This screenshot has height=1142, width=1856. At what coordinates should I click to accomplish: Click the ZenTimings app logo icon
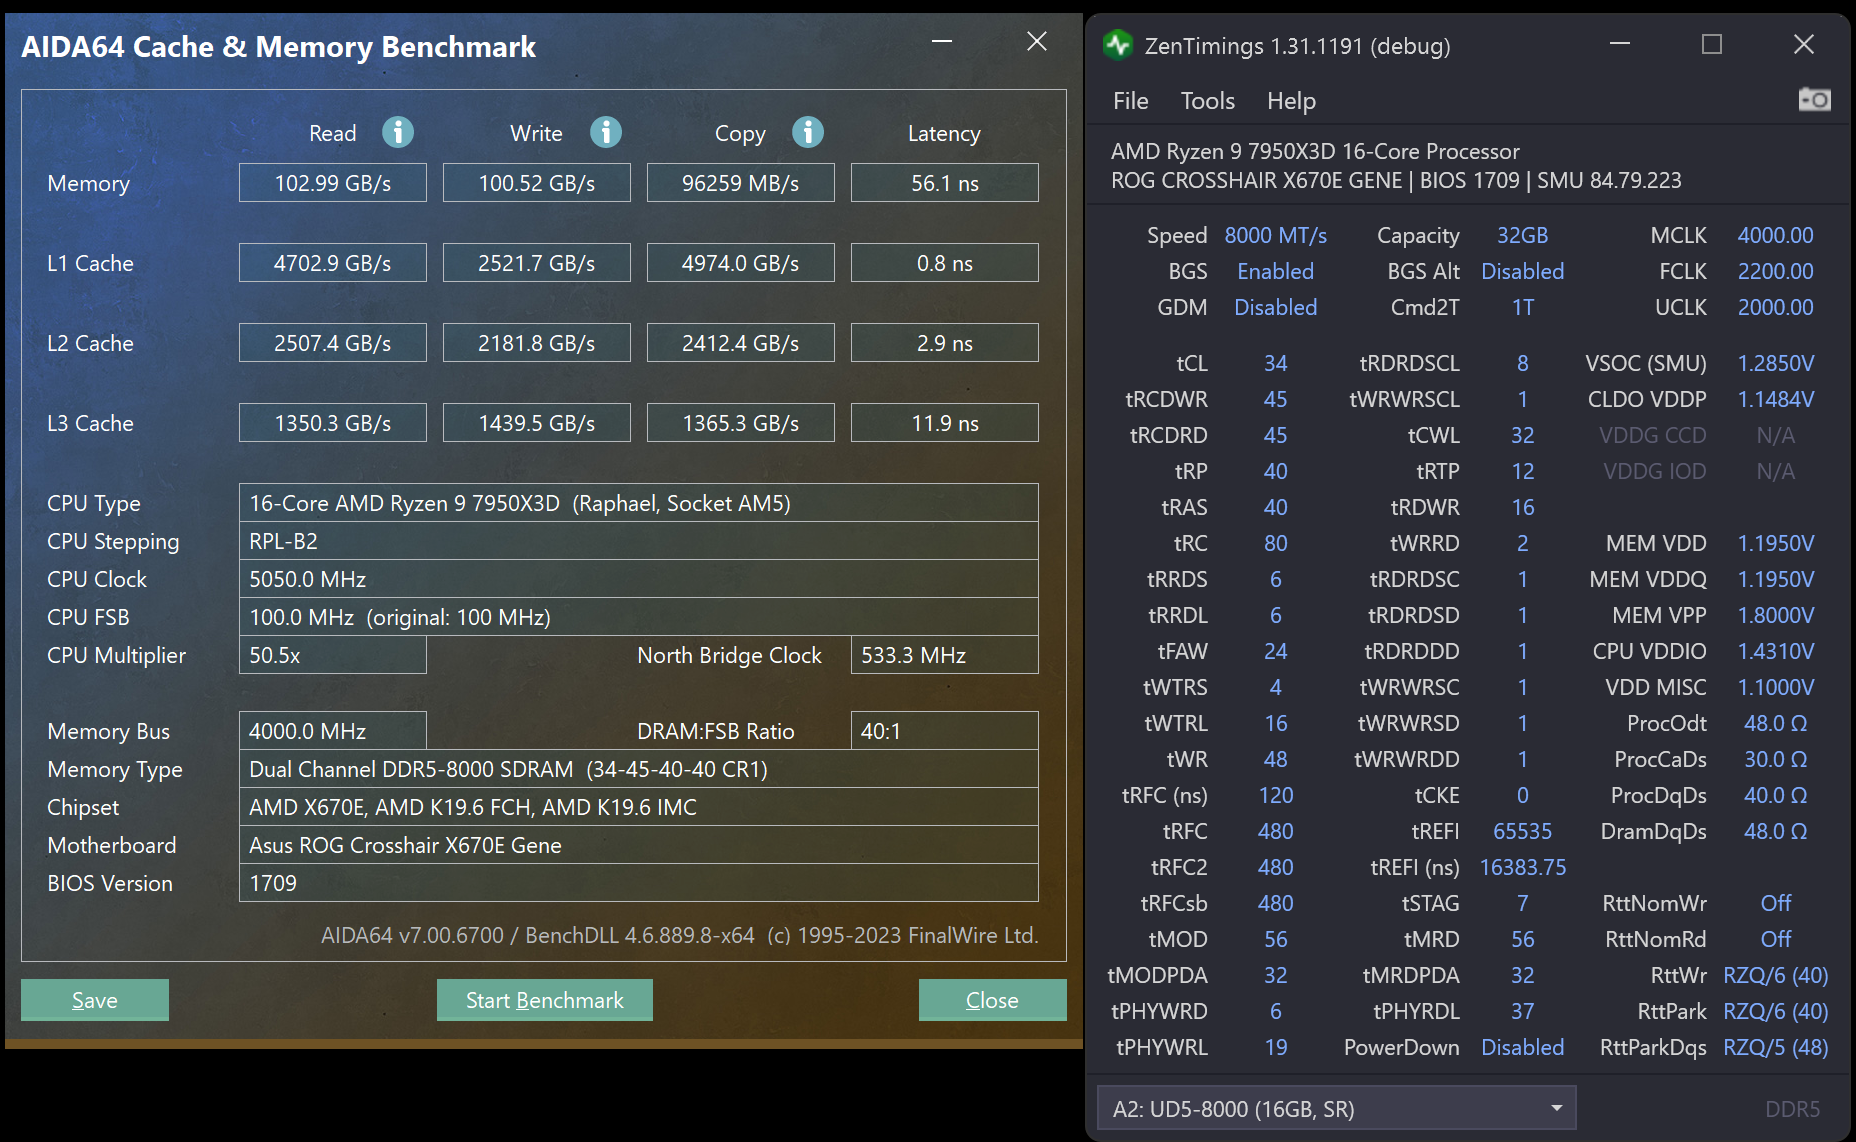pyautogui.click(x=1118, y=45)
